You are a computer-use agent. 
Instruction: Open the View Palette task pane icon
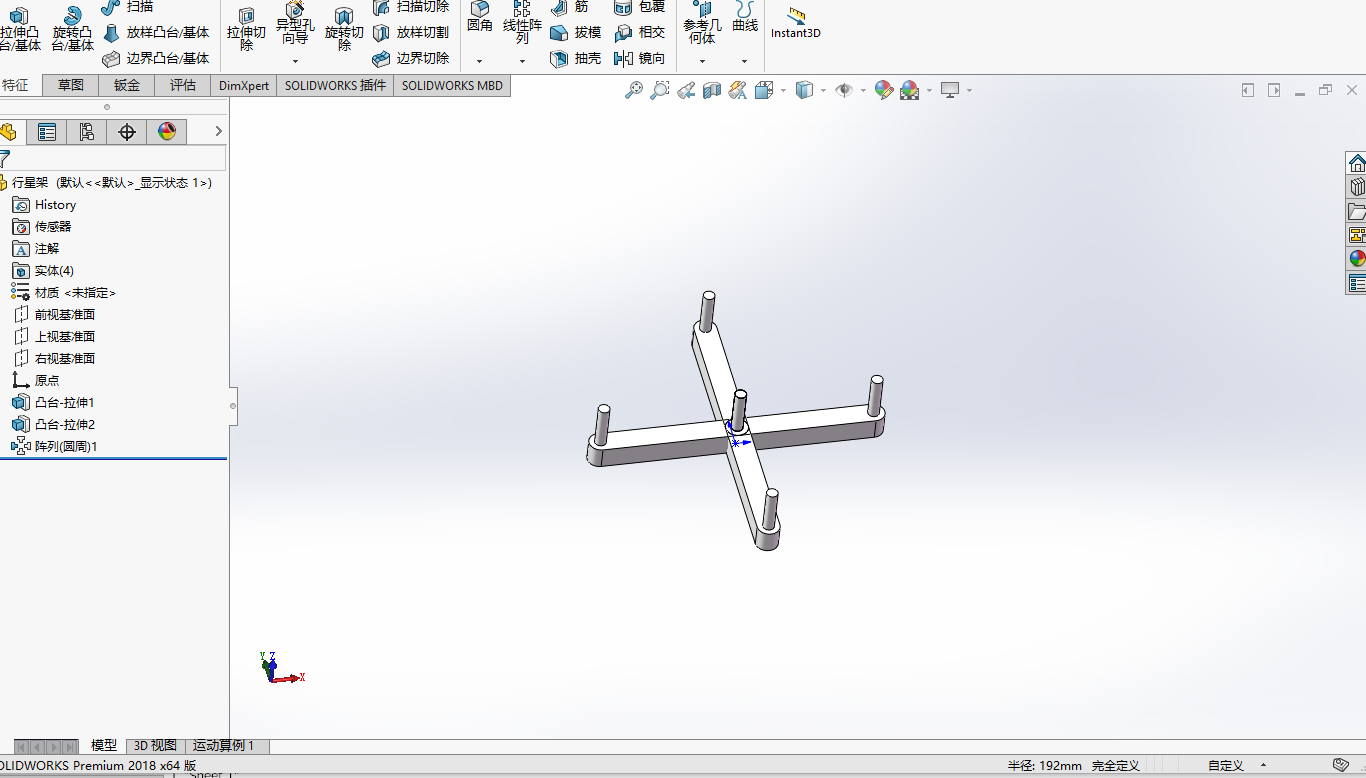click(x=1357, y=235)
